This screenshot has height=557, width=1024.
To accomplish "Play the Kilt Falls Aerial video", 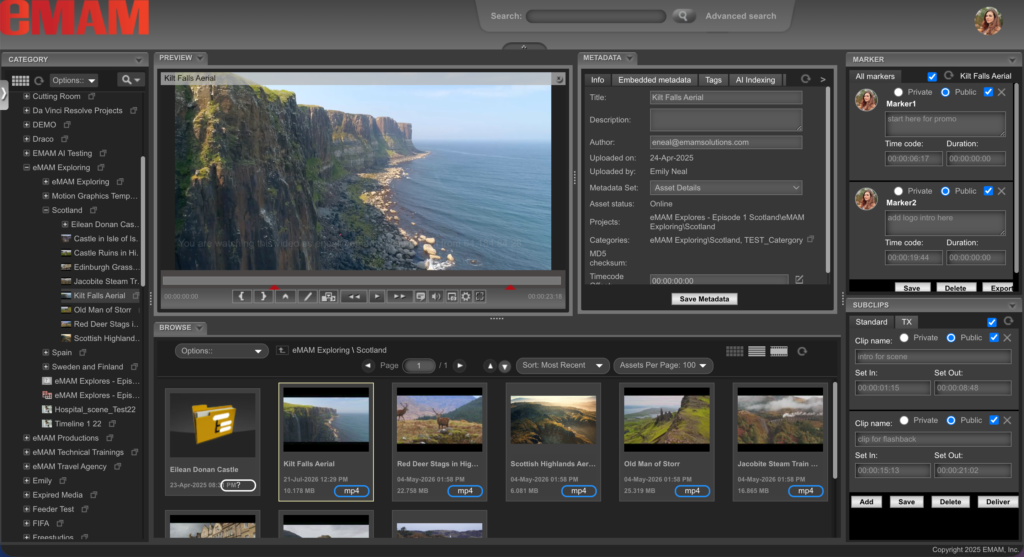I will (377, 296).
